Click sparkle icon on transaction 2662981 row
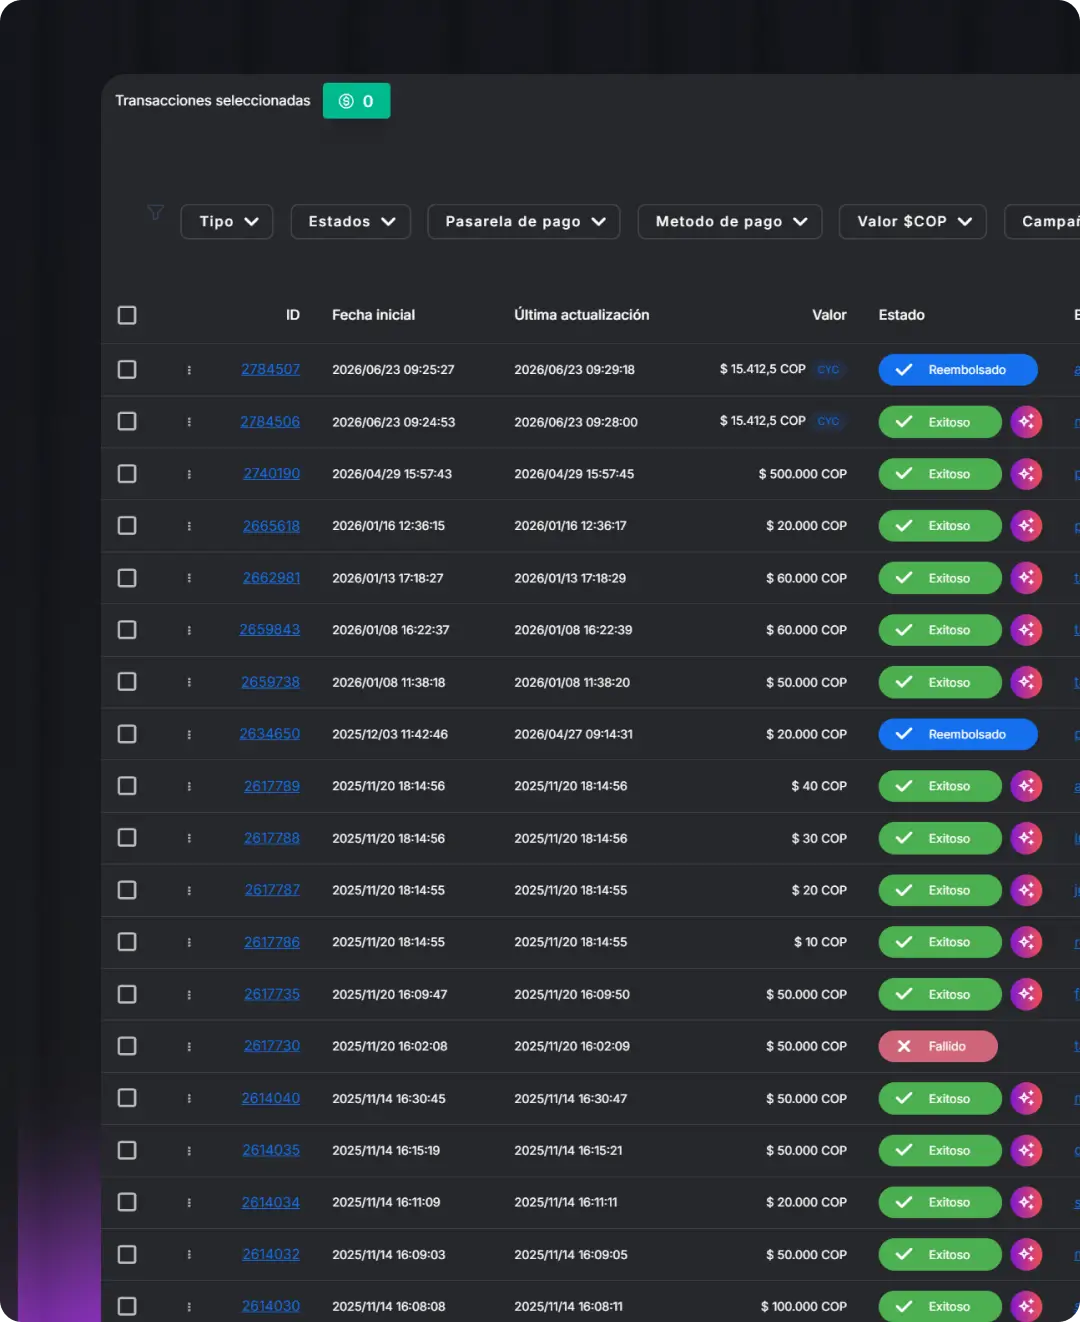 (x=1026, y=578)
